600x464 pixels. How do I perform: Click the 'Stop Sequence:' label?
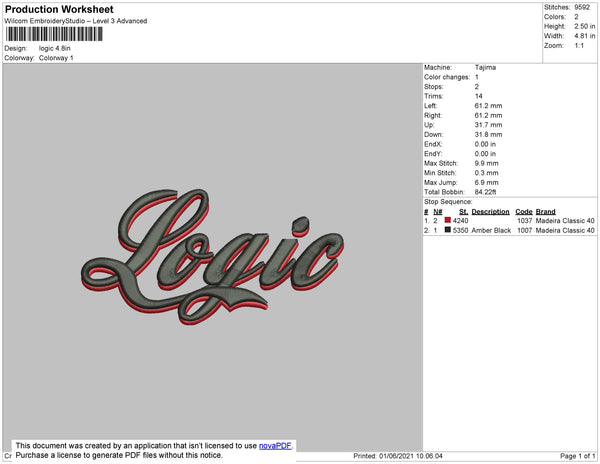(x=448, y=202)
